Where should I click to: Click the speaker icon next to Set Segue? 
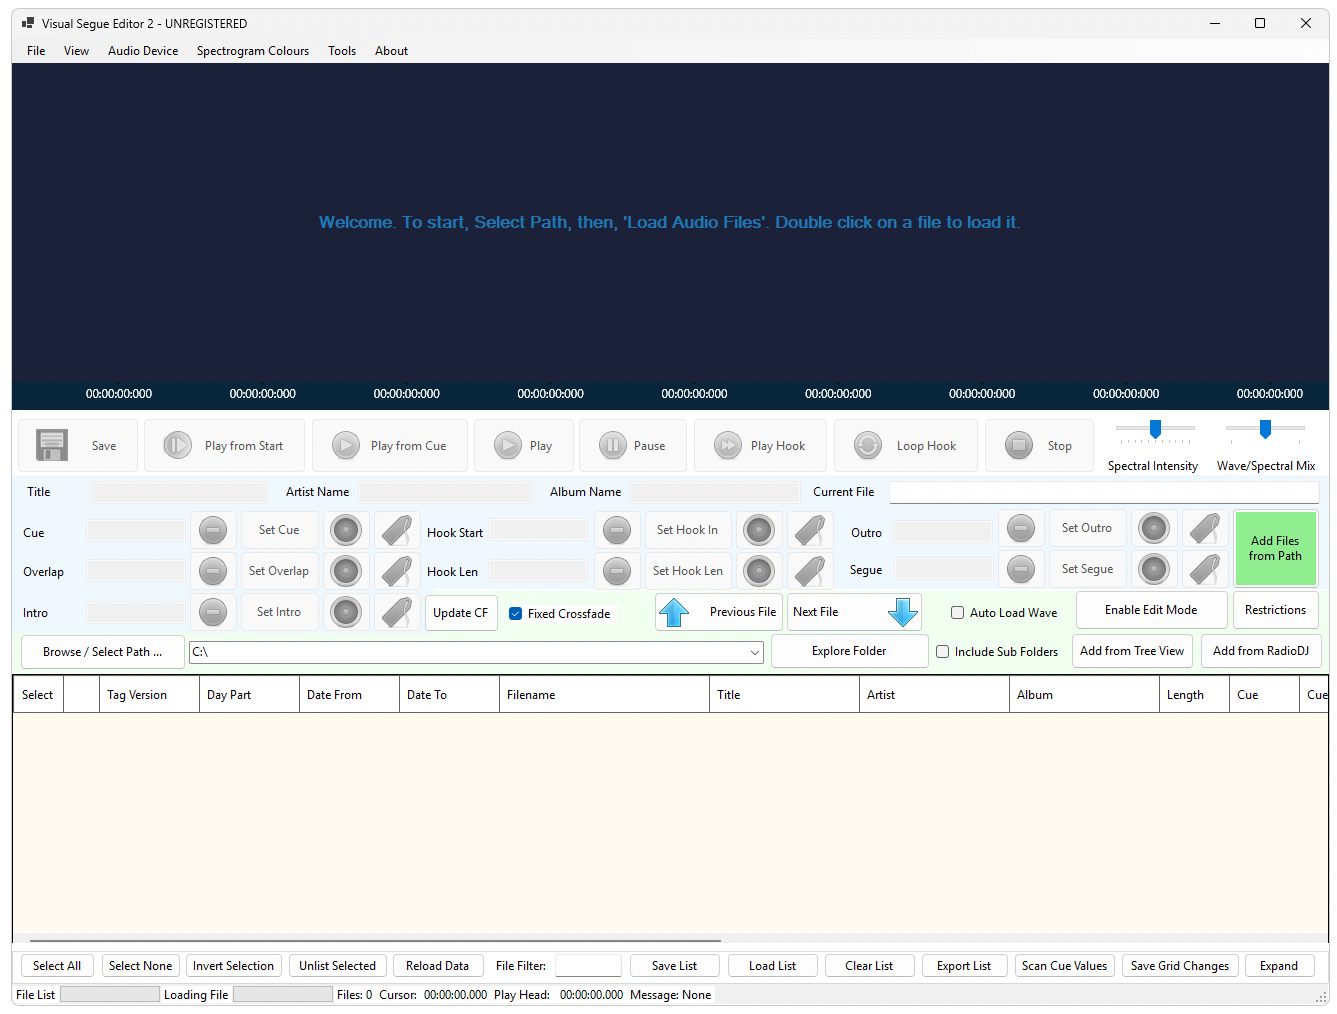pos(1154,569)
